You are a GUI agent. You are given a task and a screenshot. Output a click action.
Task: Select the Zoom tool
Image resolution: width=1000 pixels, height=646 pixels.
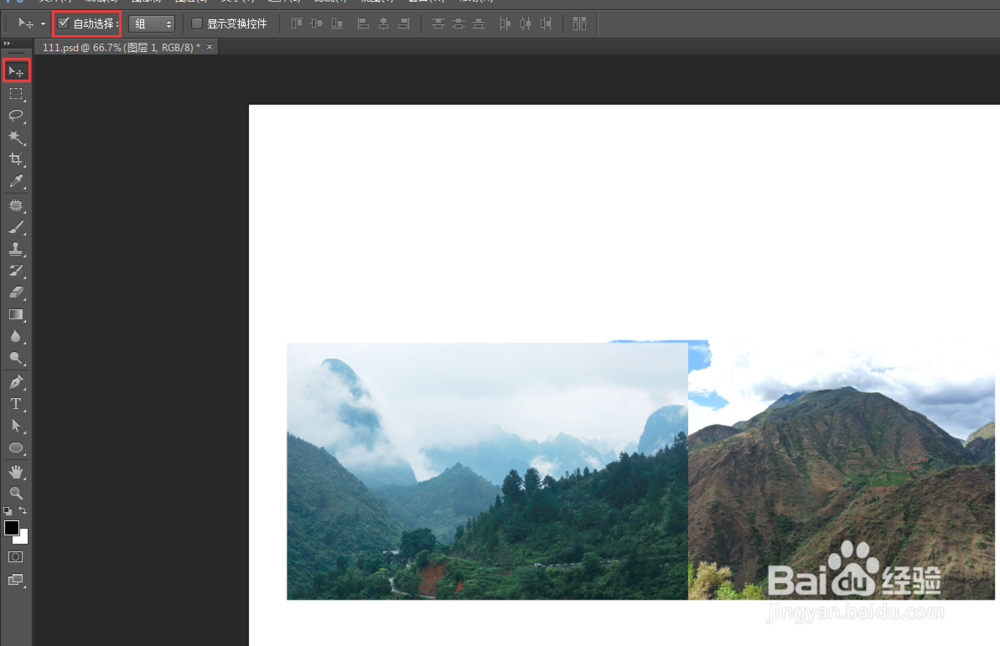15,493
